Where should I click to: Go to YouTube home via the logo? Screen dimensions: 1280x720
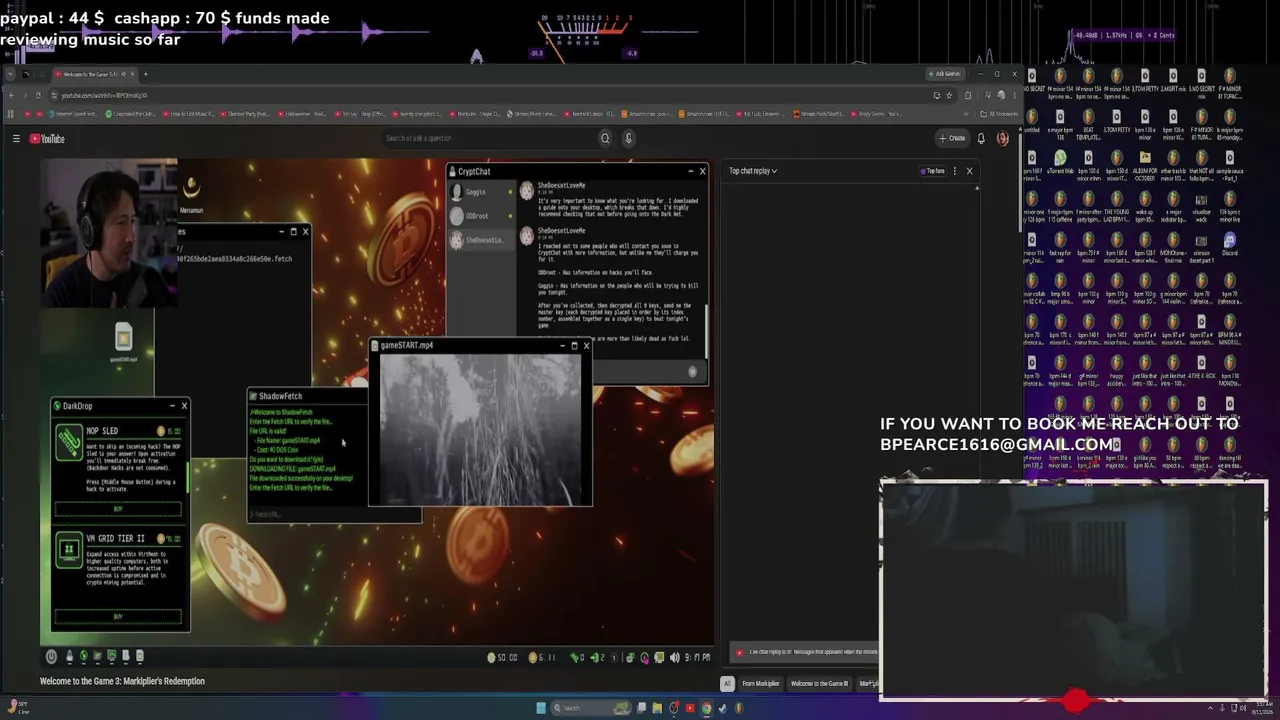point(47,139)
